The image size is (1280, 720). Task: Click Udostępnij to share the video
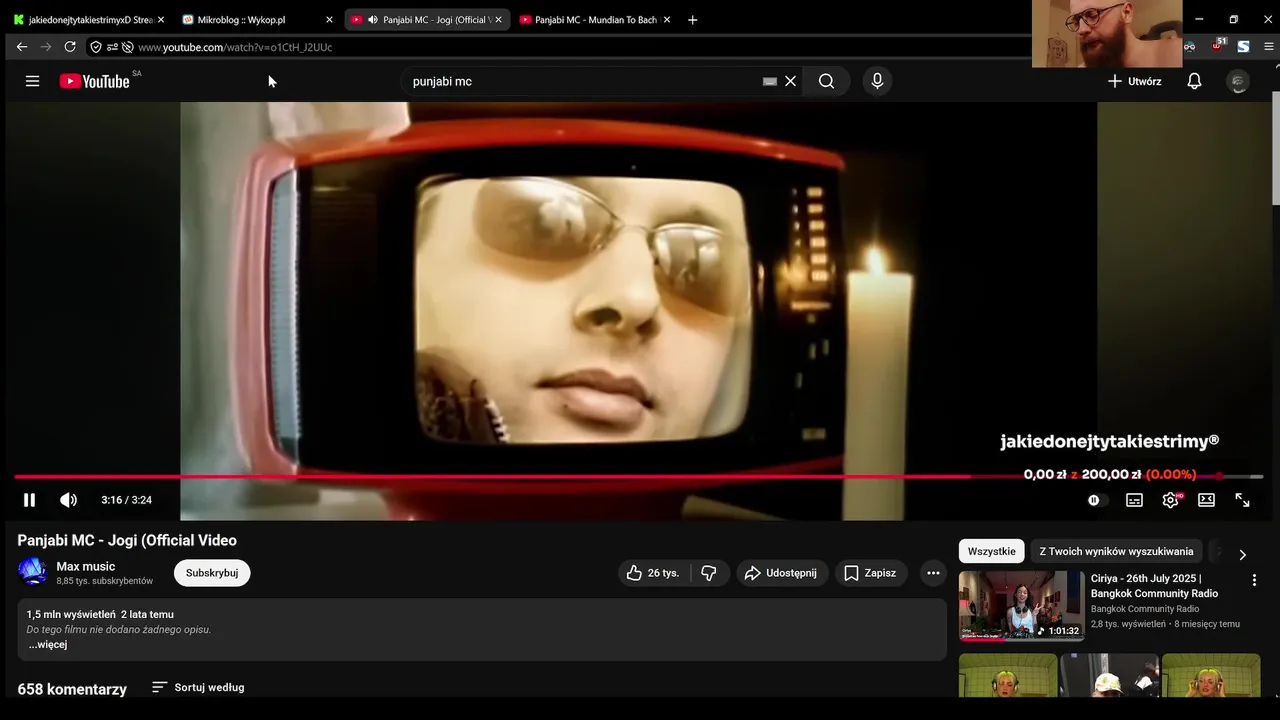point(781,573)
